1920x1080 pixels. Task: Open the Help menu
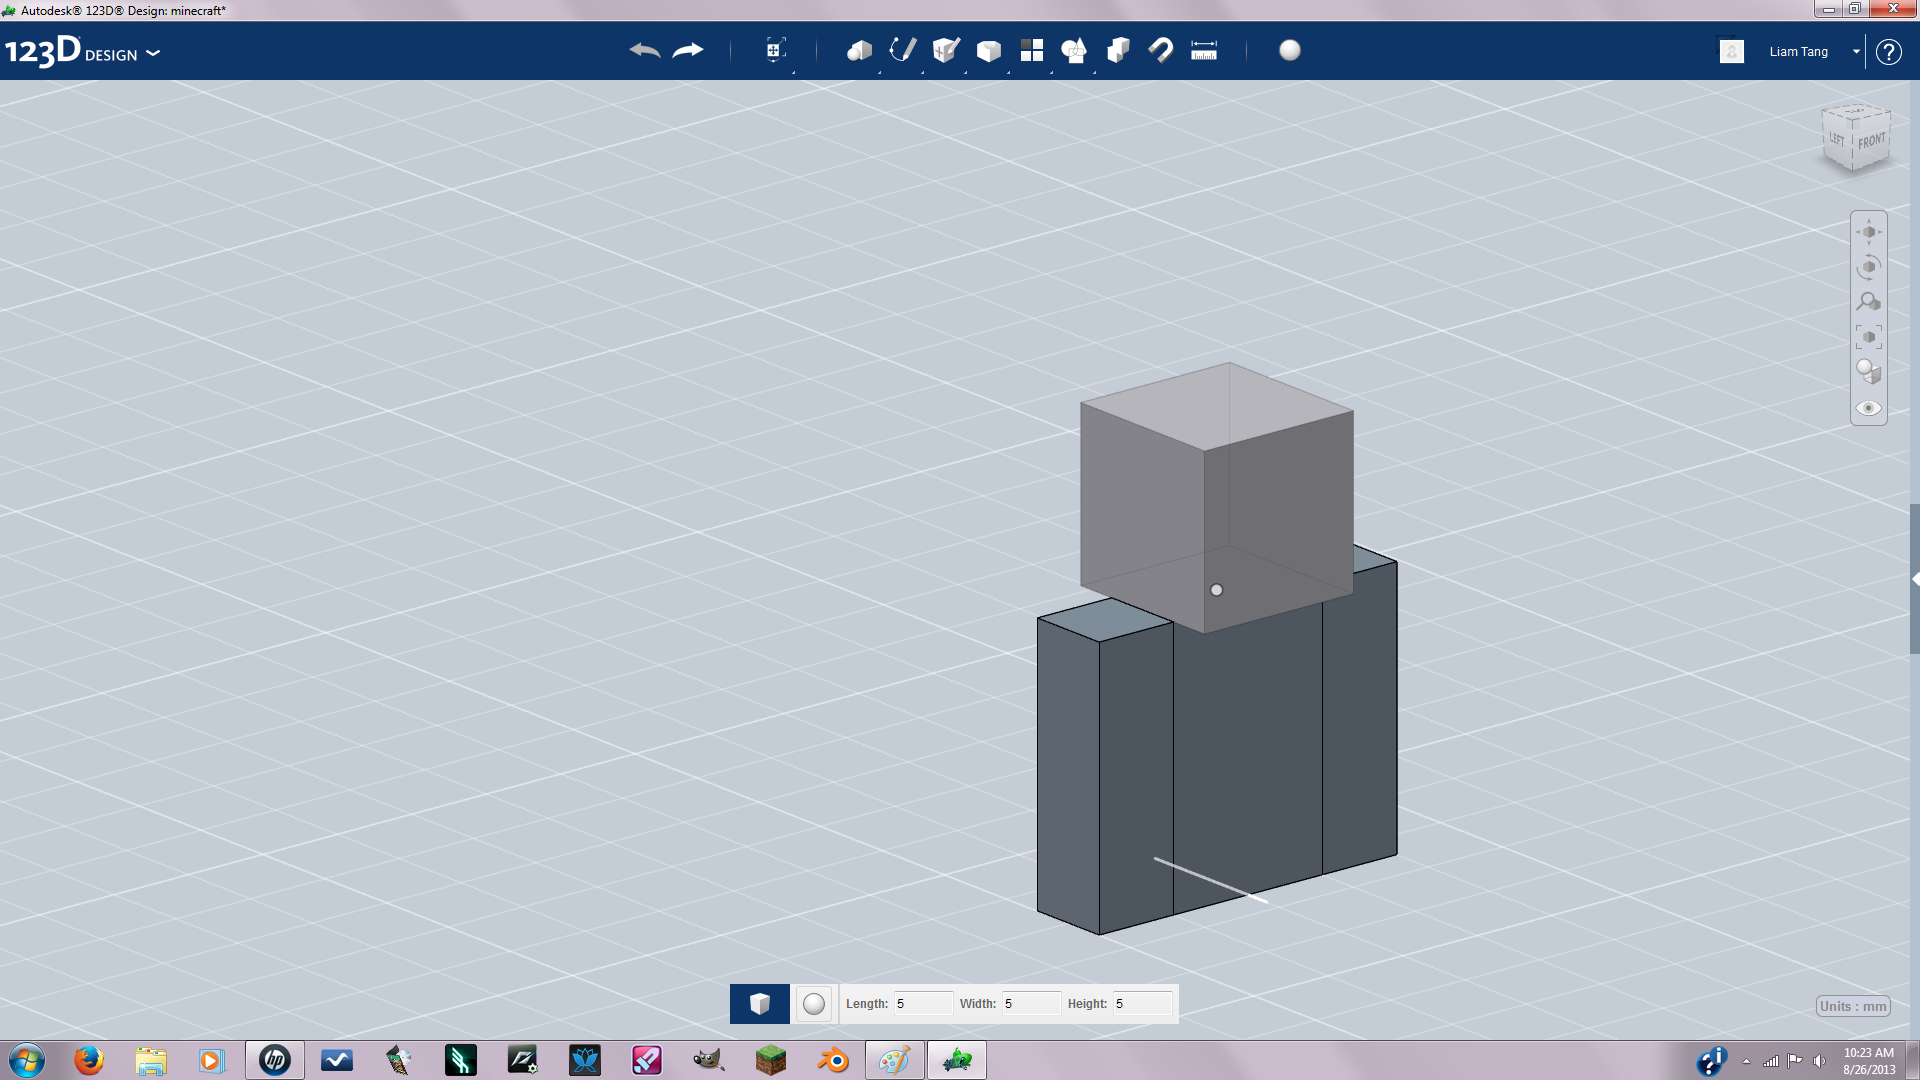click(x=1888, y=51)
